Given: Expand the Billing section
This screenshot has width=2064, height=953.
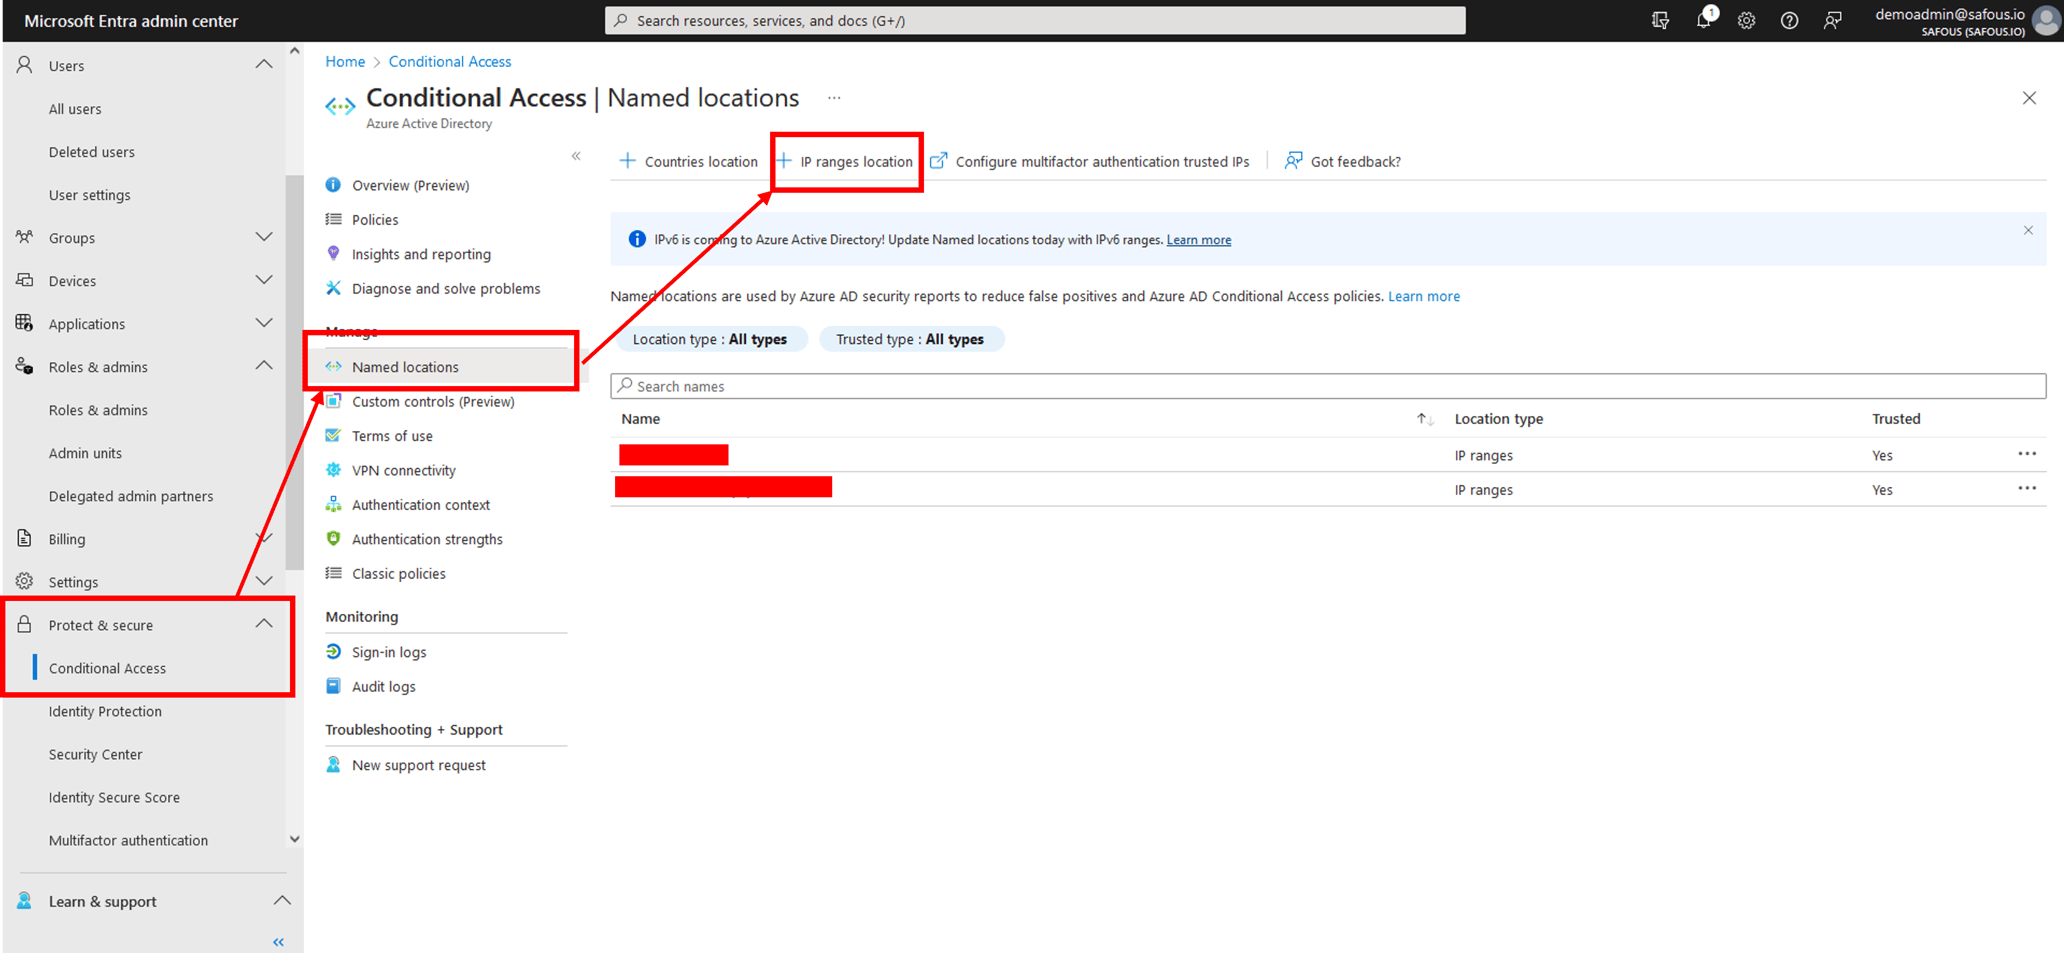Looking at the screenshot, I should coord(264,538).
